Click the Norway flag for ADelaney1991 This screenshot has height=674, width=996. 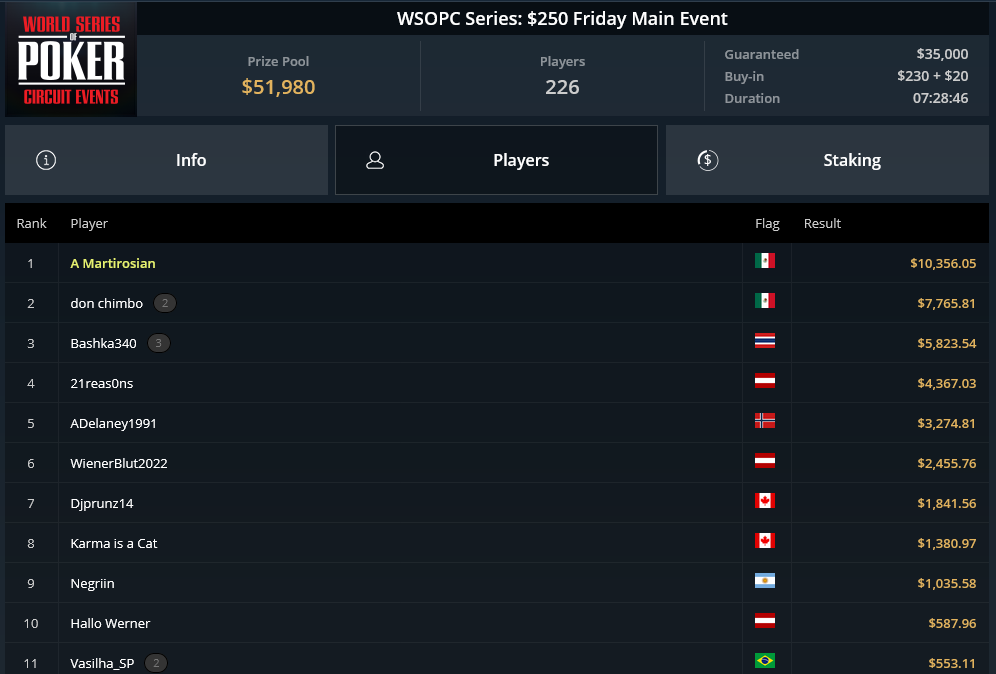[765, 421]
